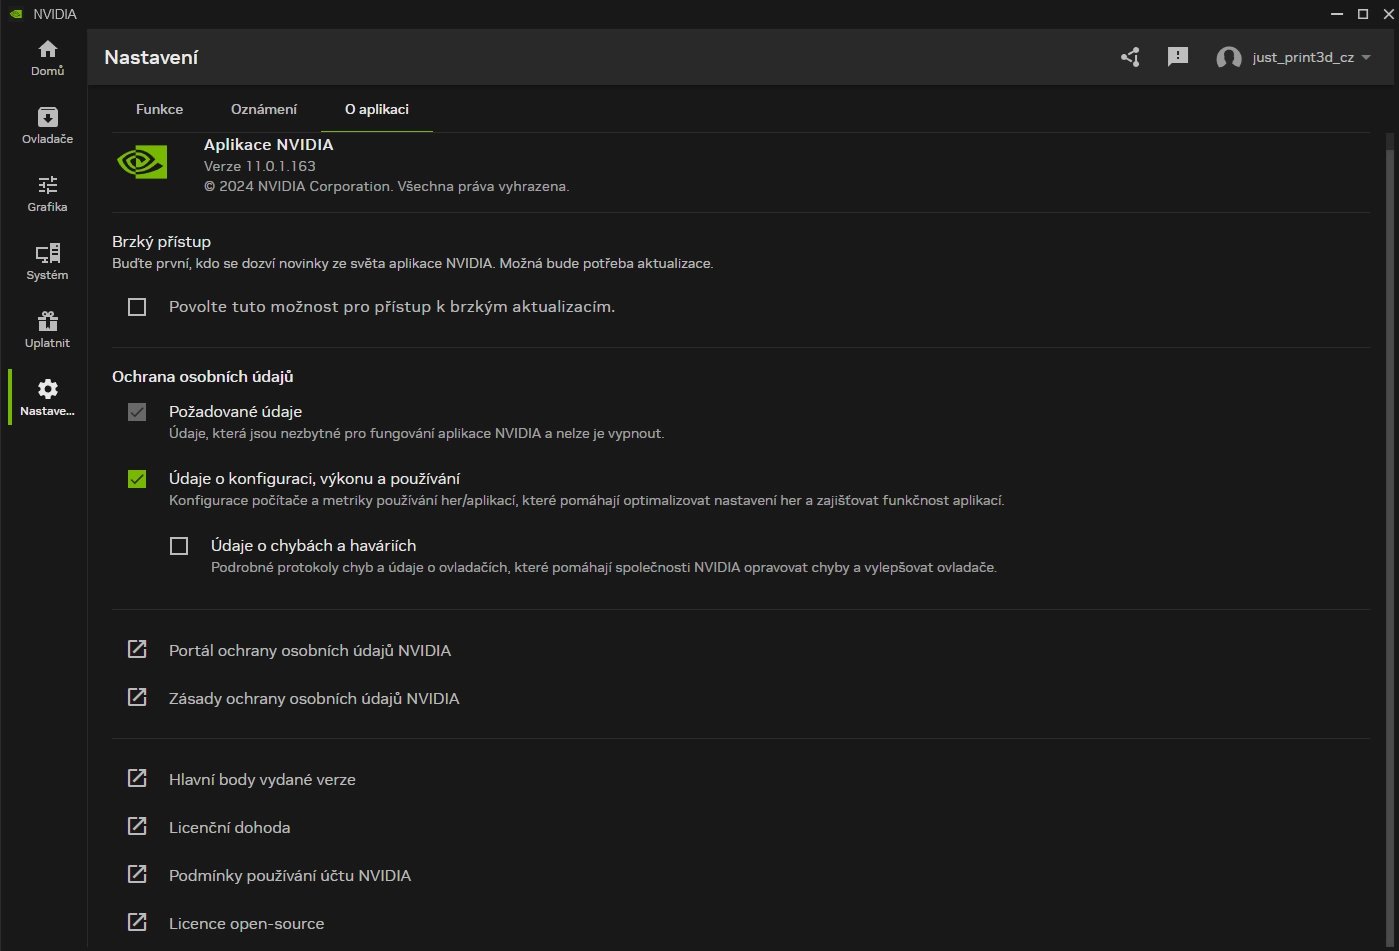The height and width of the screenshot is (951, 1399).
Task: Open the Domů home page
Action: [x=46, y=56]
